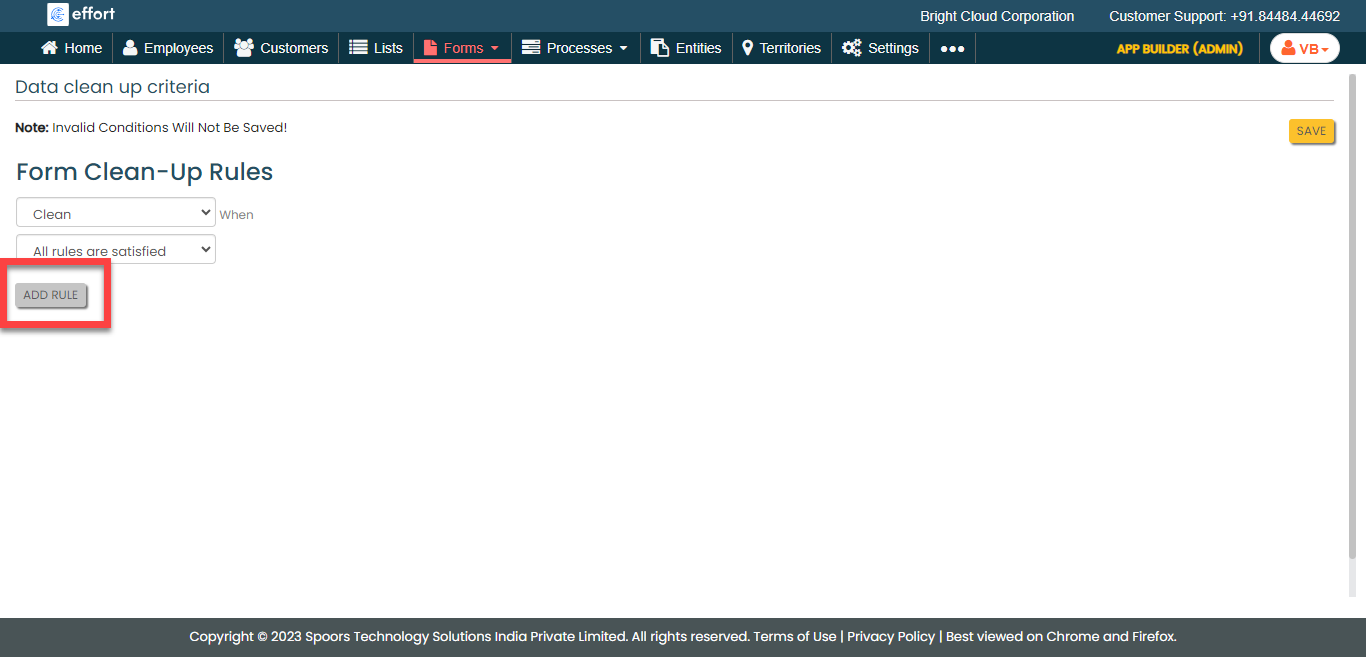Open Territories via map pin icon
The width and height of the screenshot is (1366, 657).
pos(747,48)
